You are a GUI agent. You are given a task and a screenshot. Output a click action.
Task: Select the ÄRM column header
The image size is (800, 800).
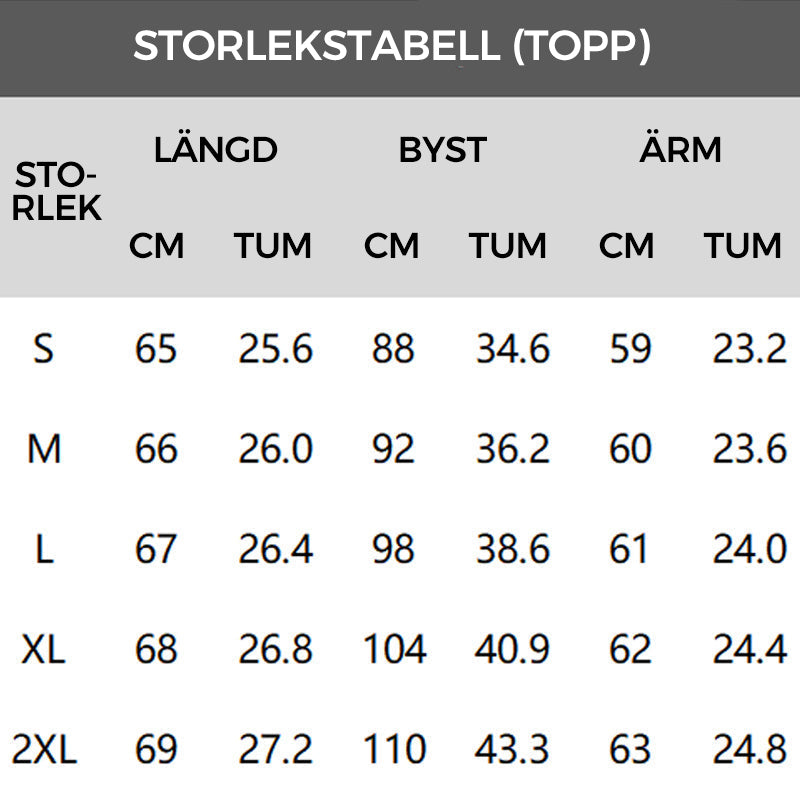tap(680, 150)
